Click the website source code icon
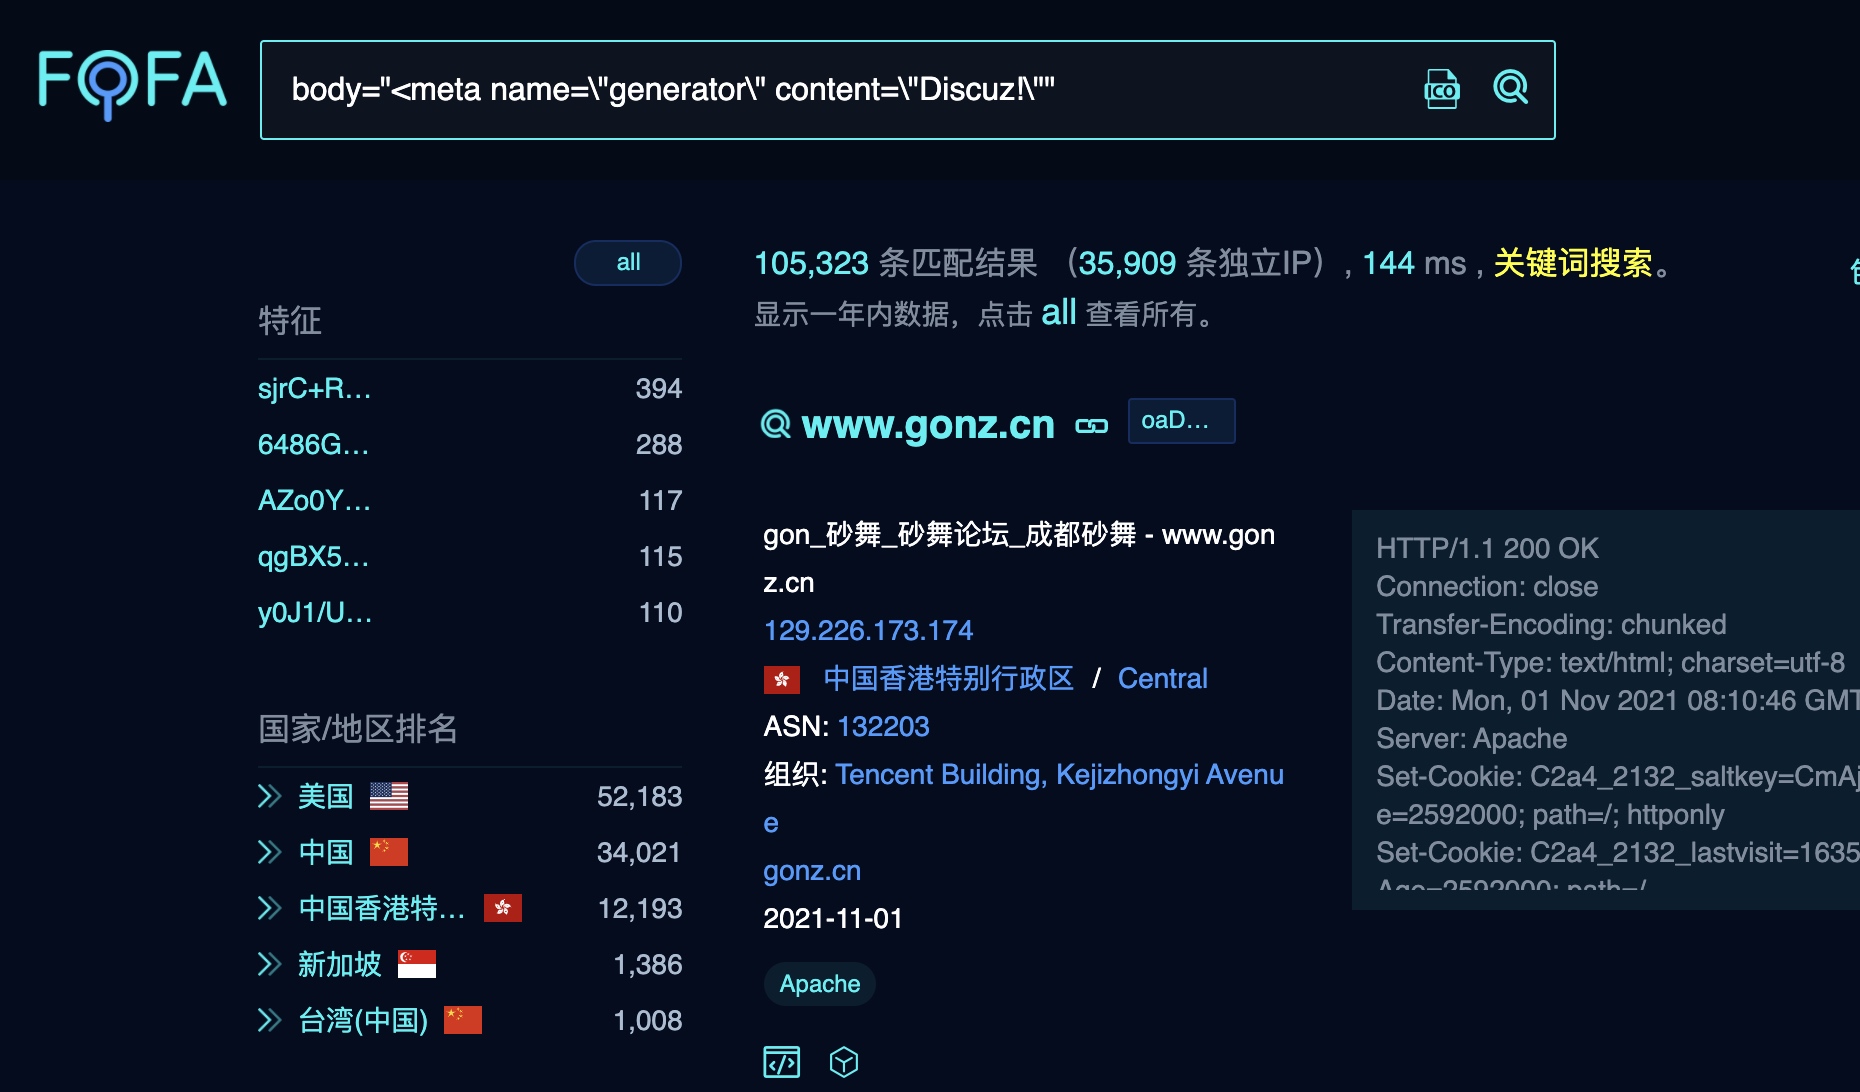This screenshot has height=1092, width=1860. tap(781, 1061)
